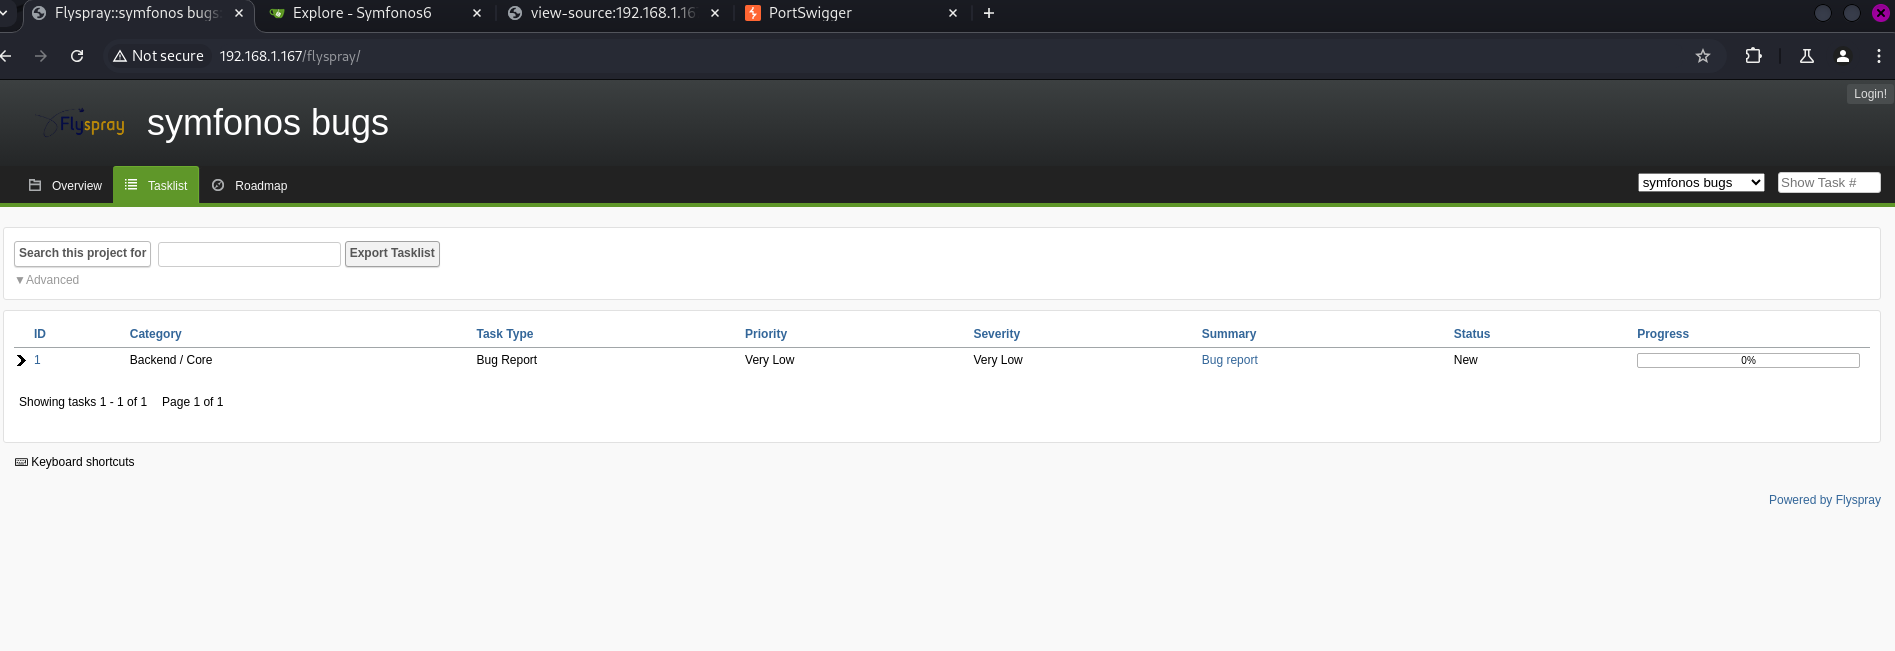Sort the task list by Severity column
Image resolution: width=1895 pixels, height=651 pixels.
point(996,334)
